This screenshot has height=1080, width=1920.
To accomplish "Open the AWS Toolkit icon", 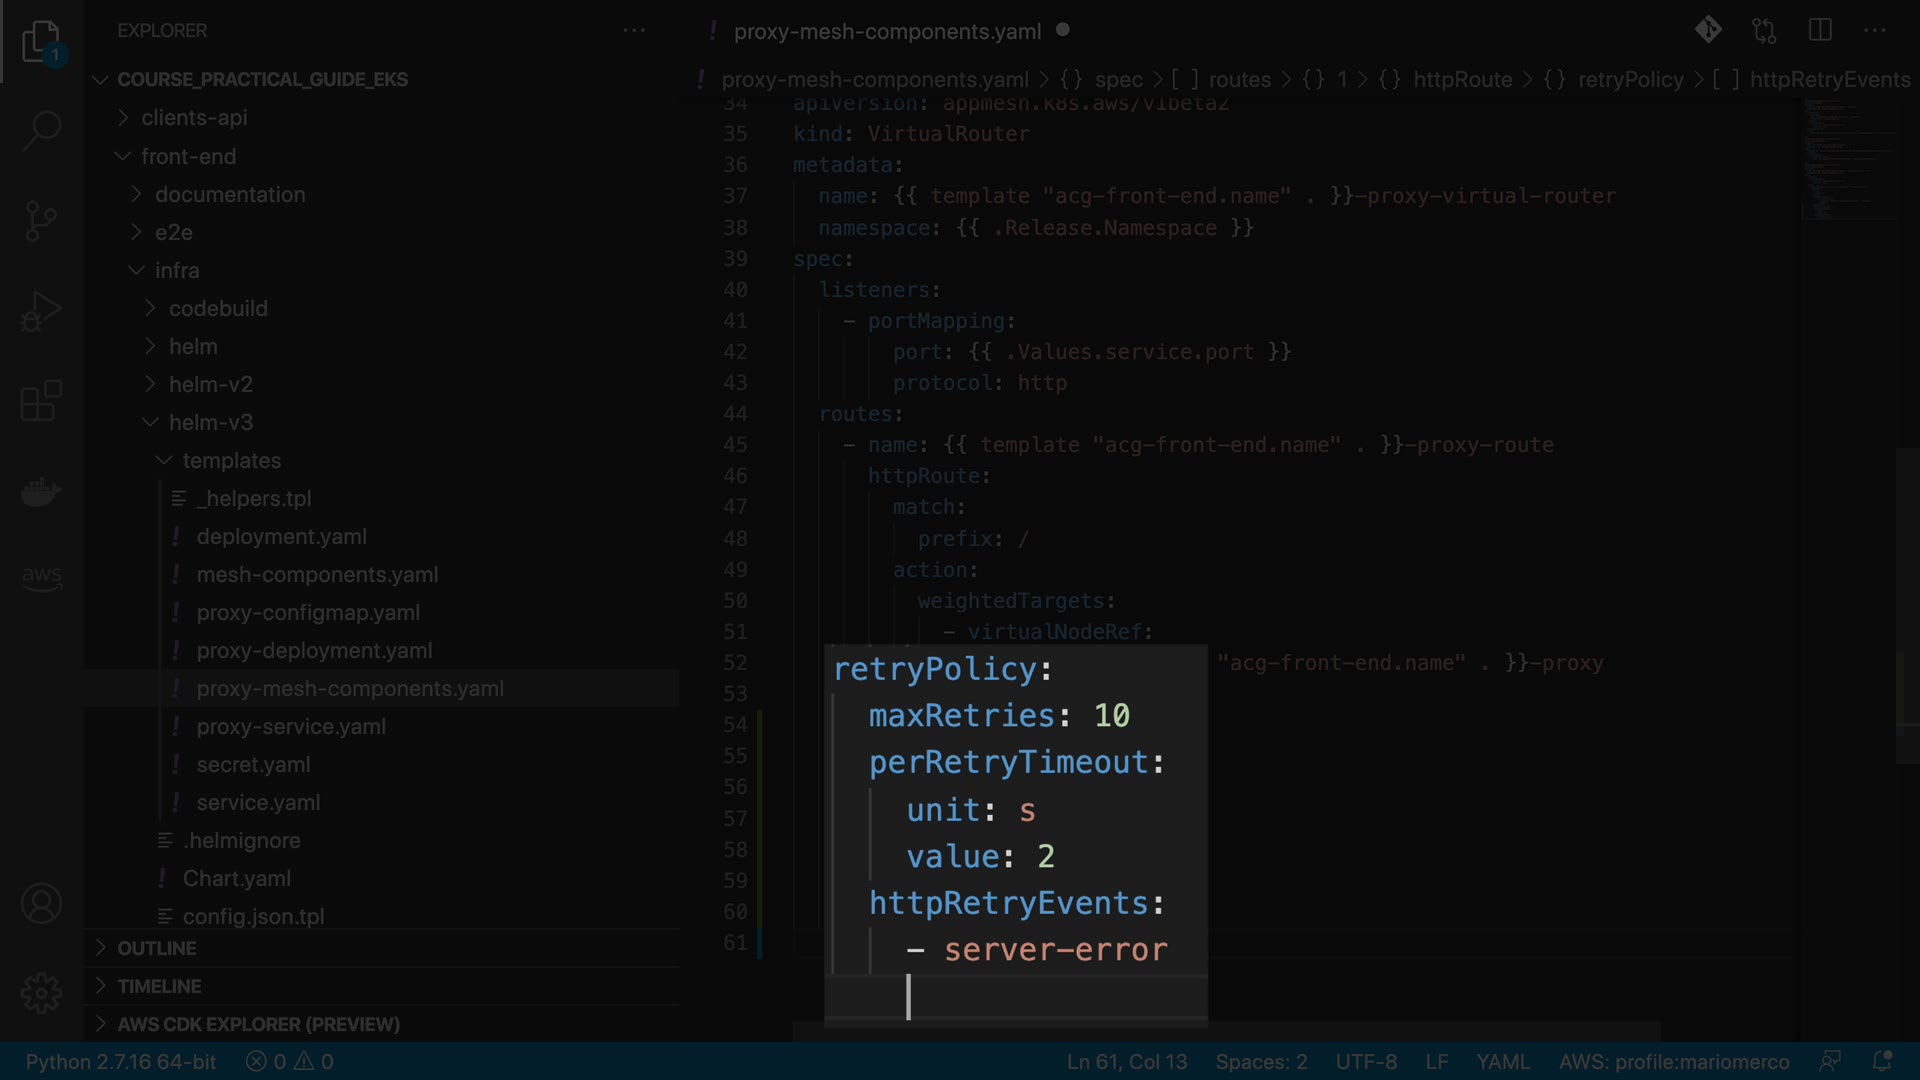I will click(41, 577).
